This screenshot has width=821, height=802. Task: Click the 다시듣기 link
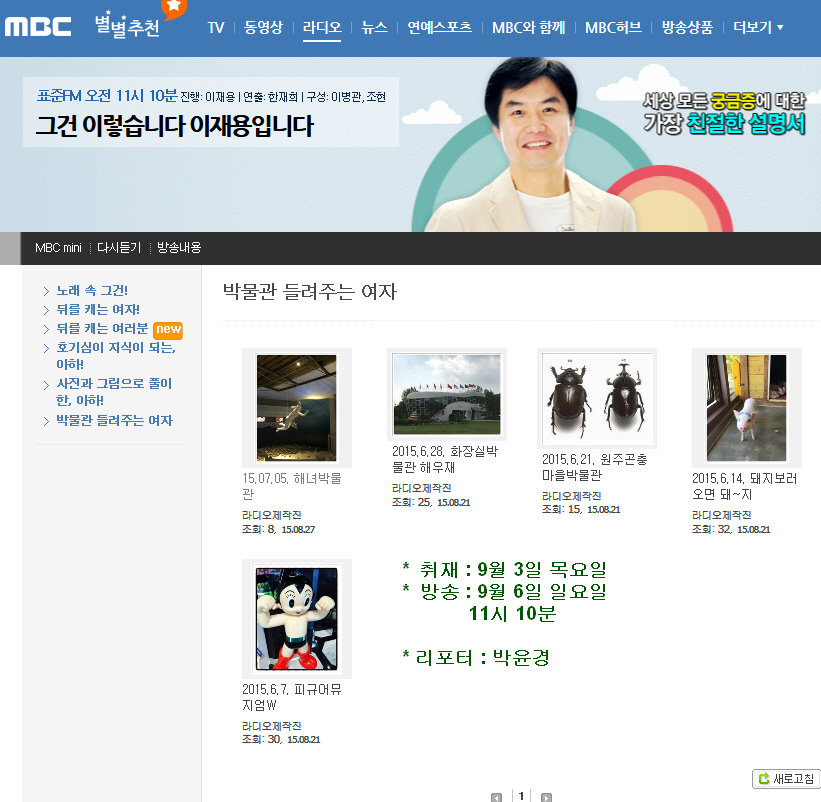(x=118, y=248)
